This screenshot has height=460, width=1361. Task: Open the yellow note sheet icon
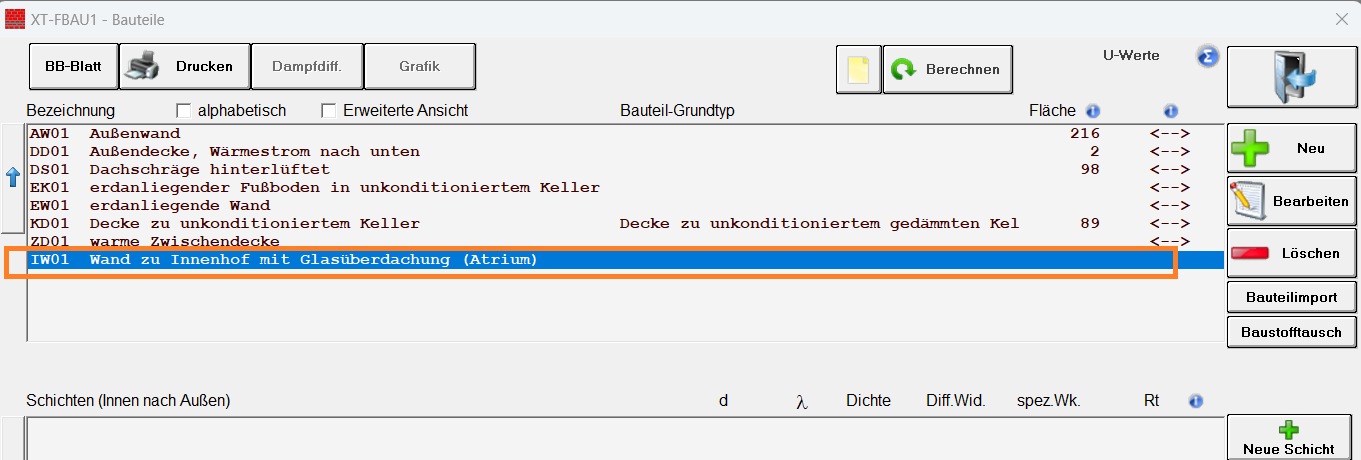tap(859, 70)
